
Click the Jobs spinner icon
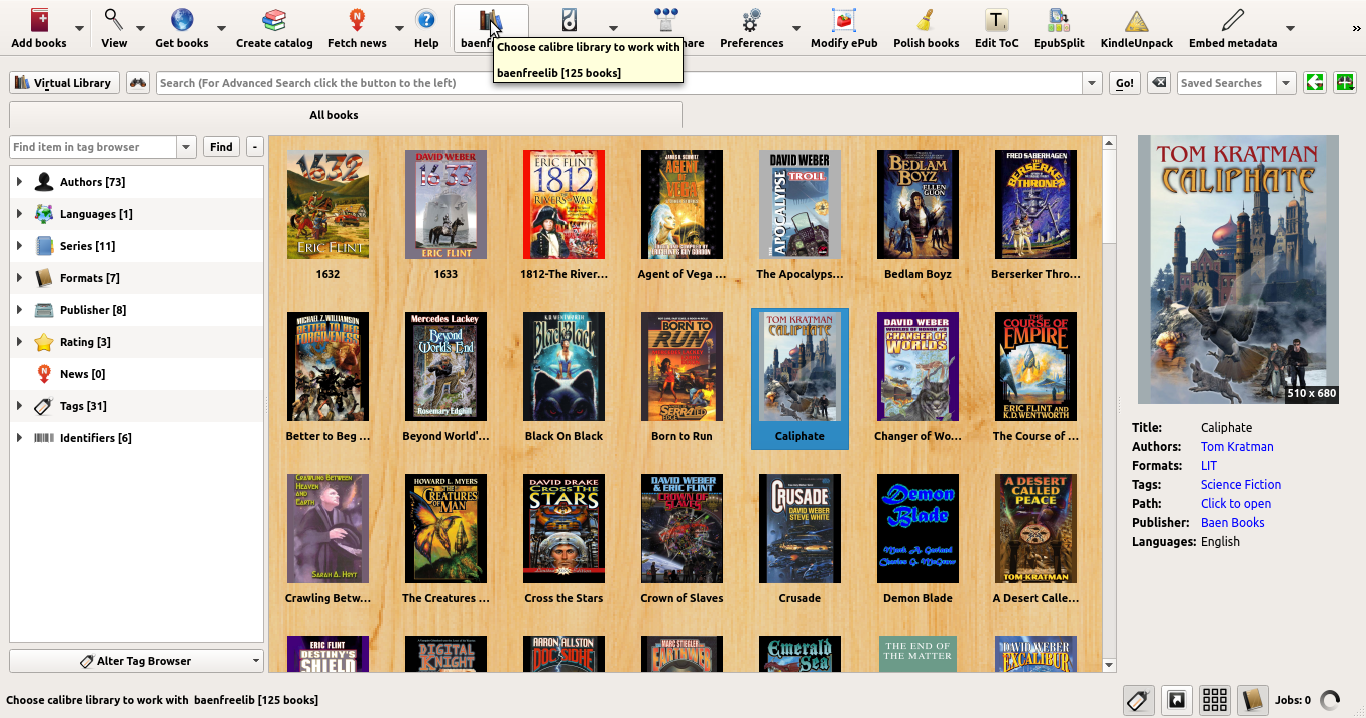click(x=1330, y=700)
